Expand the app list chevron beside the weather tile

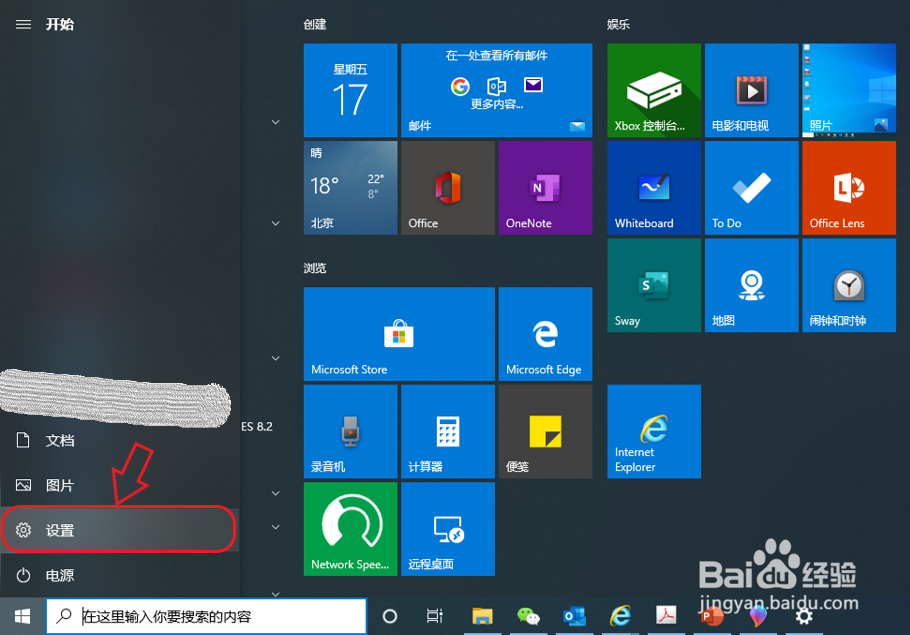[276, 223]
